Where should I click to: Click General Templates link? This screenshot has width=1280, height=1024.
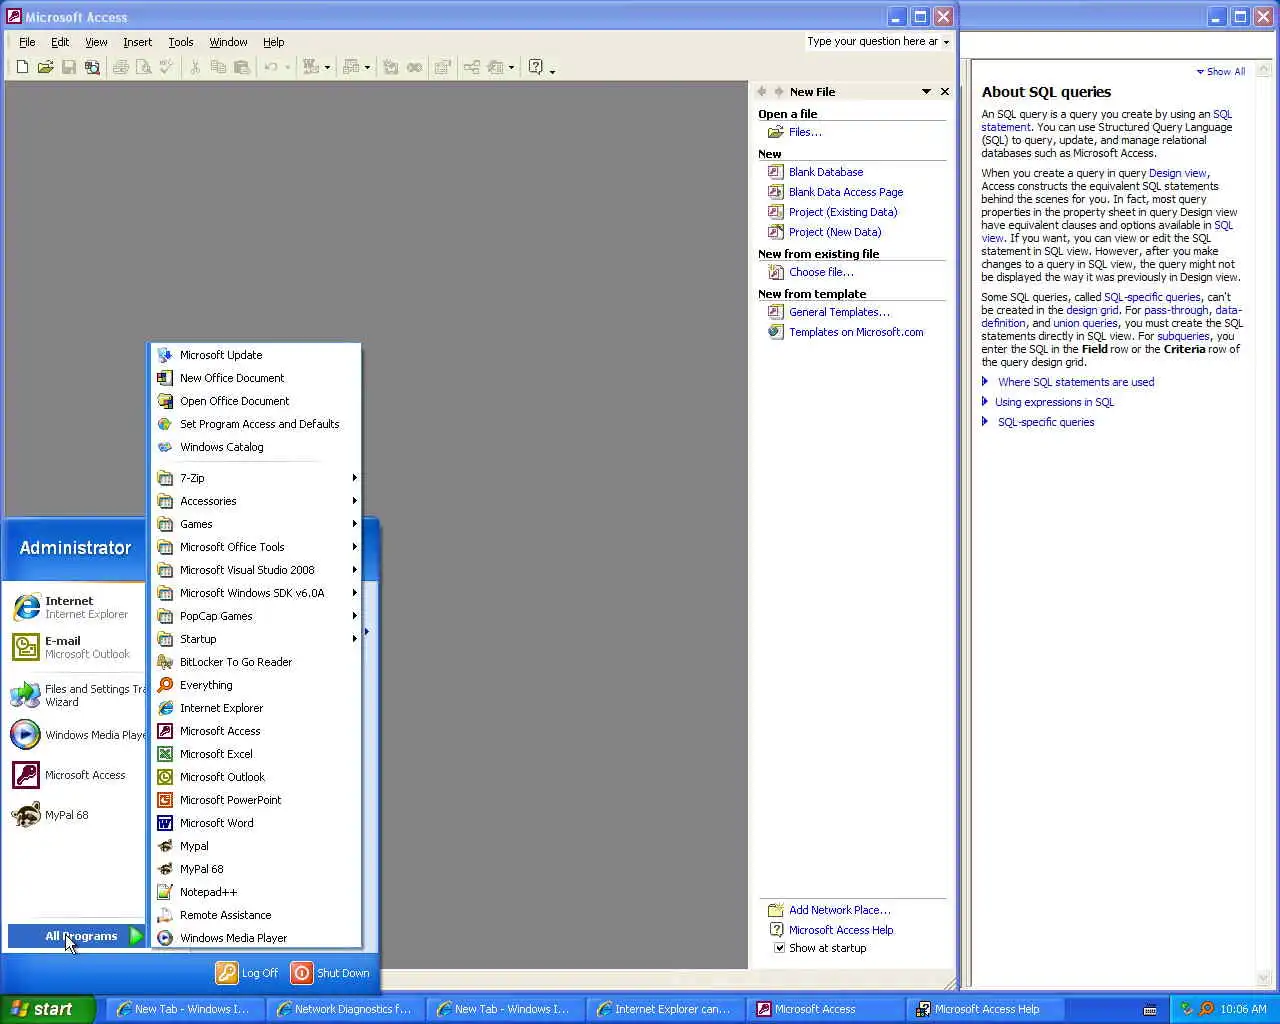[x=839, y=312]
